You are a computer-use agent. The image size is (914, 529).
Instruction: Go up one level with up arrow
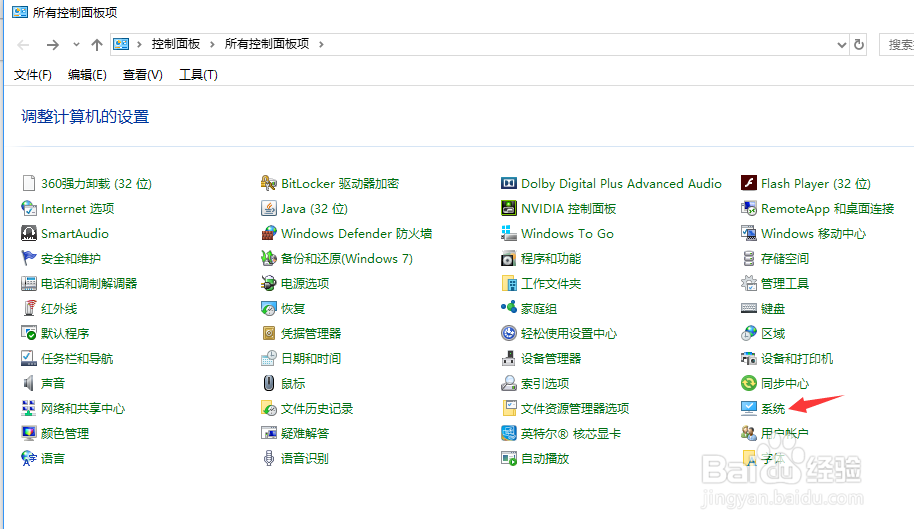[97, 45]
